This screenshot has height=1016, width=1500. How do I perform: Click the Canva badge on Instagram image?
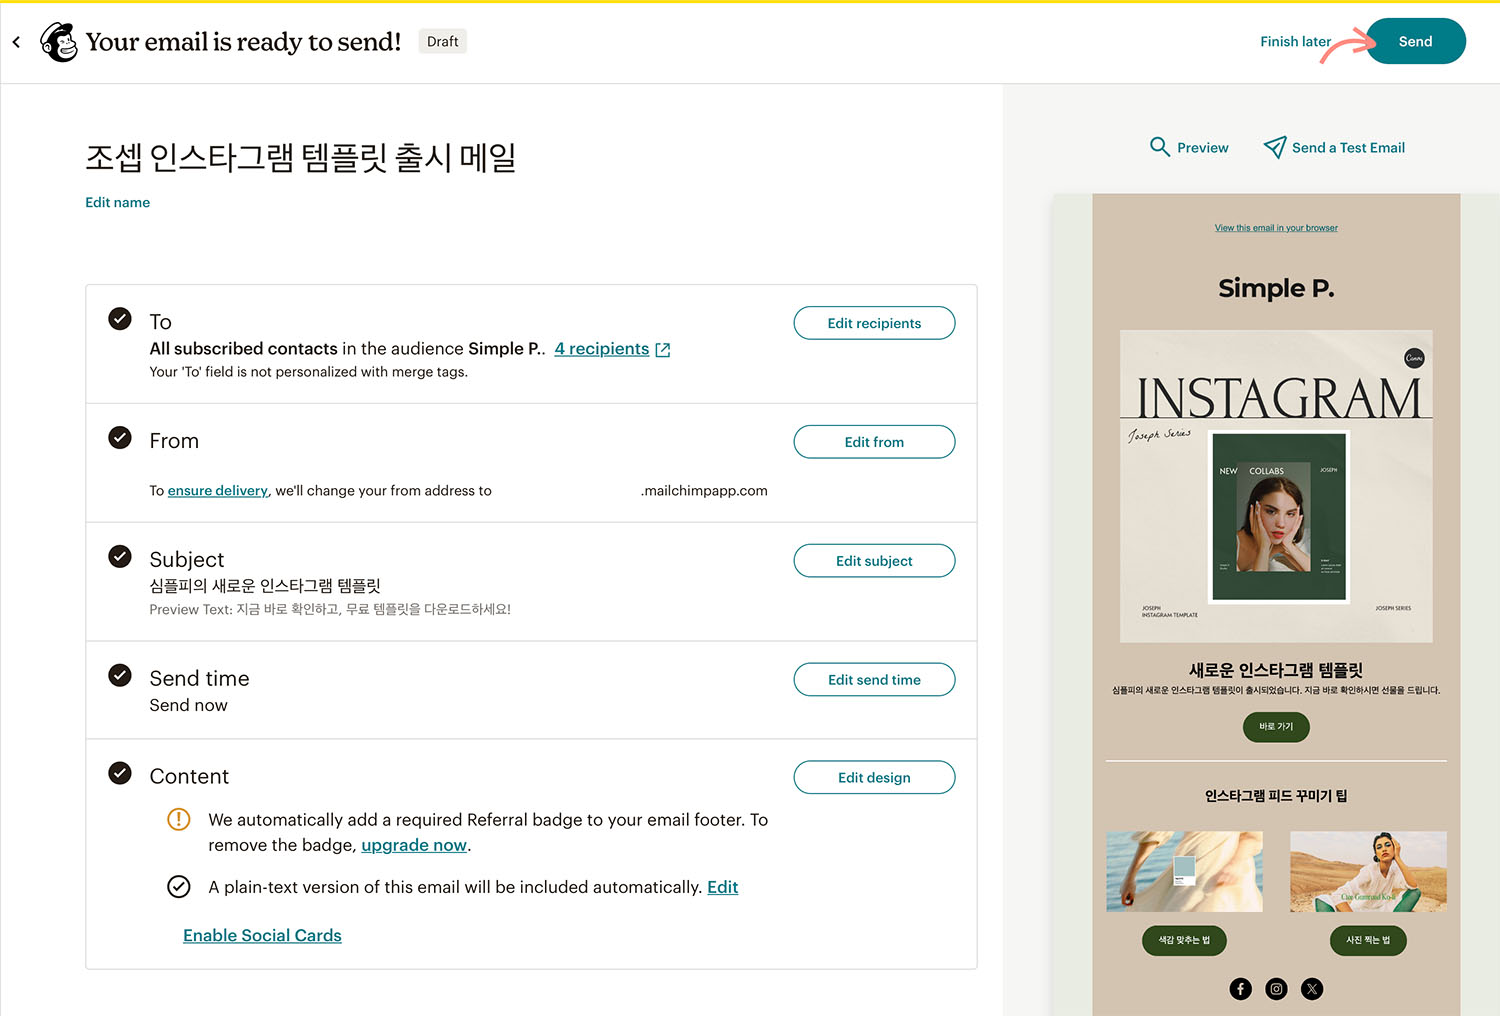click(1414, 358)
